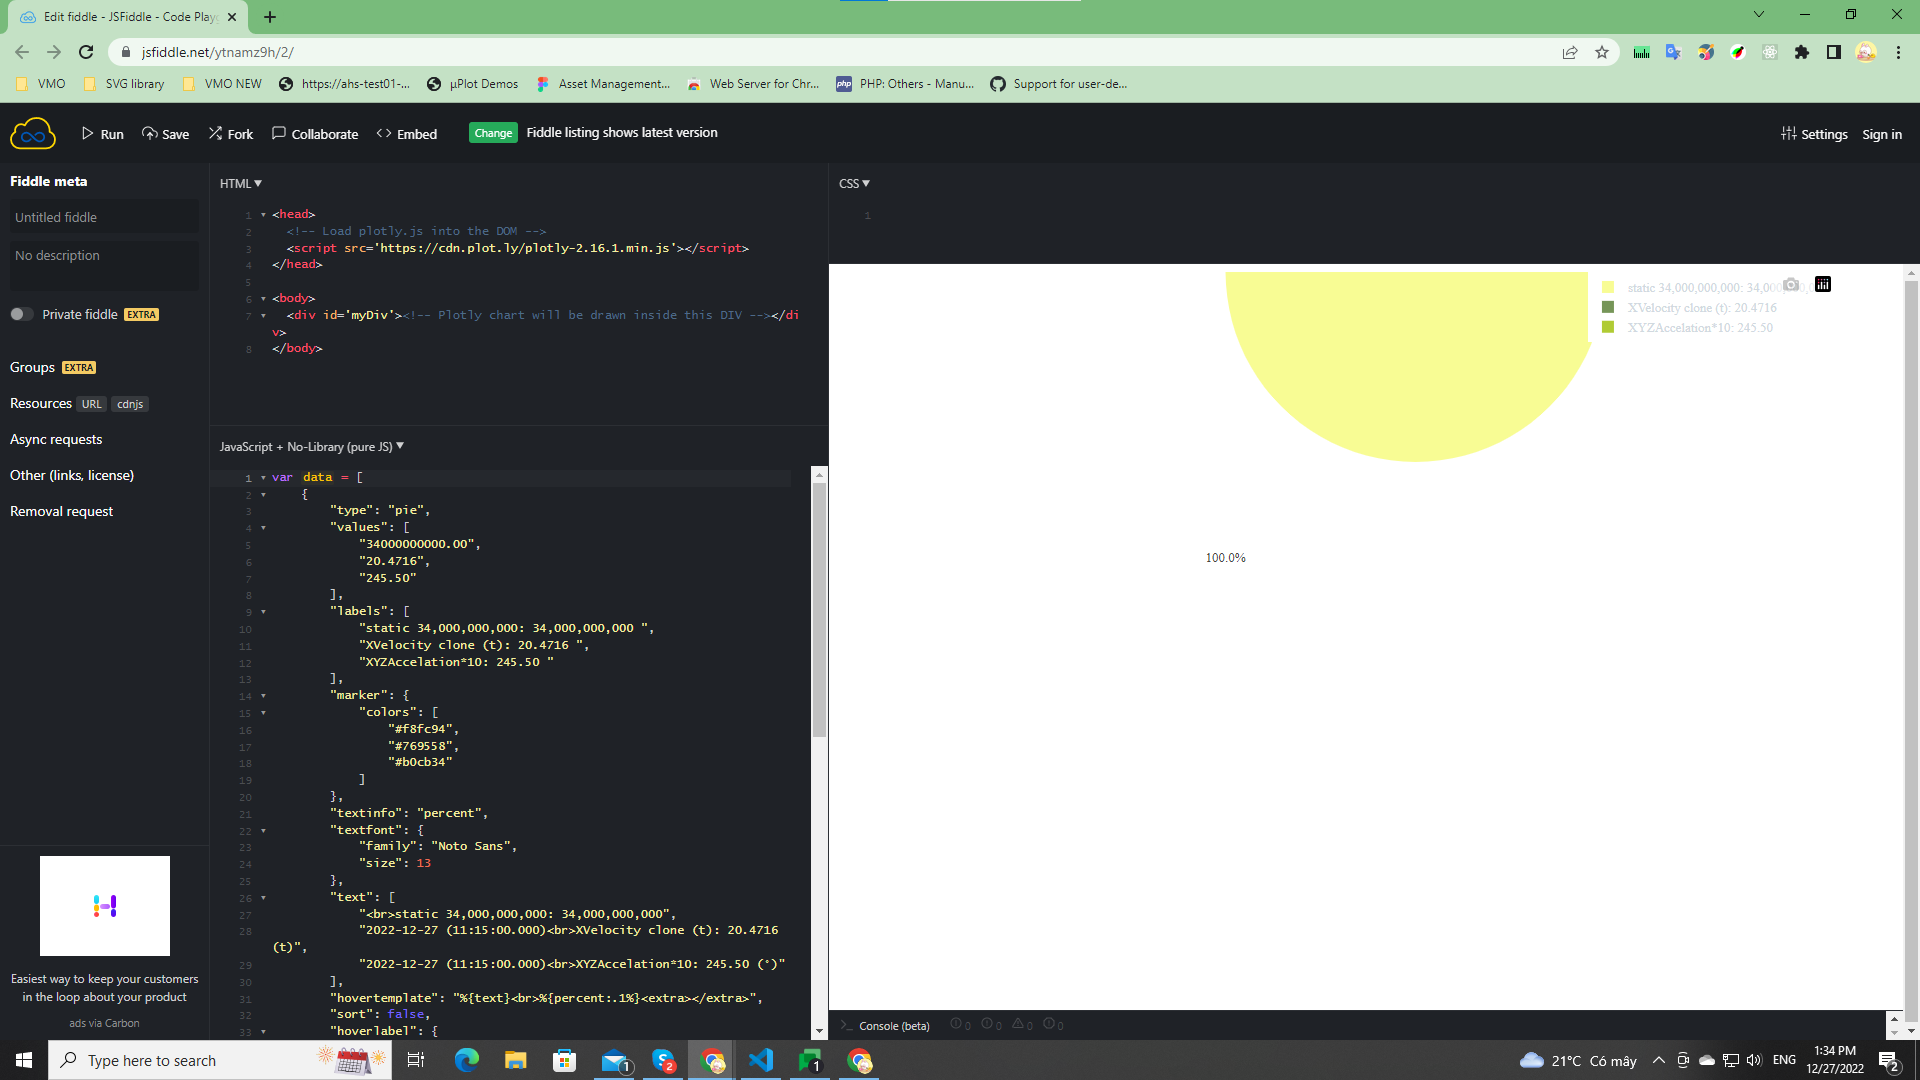Enable the Private fiddle toggle
The image size is (1920, 1080).
point(21,313)
